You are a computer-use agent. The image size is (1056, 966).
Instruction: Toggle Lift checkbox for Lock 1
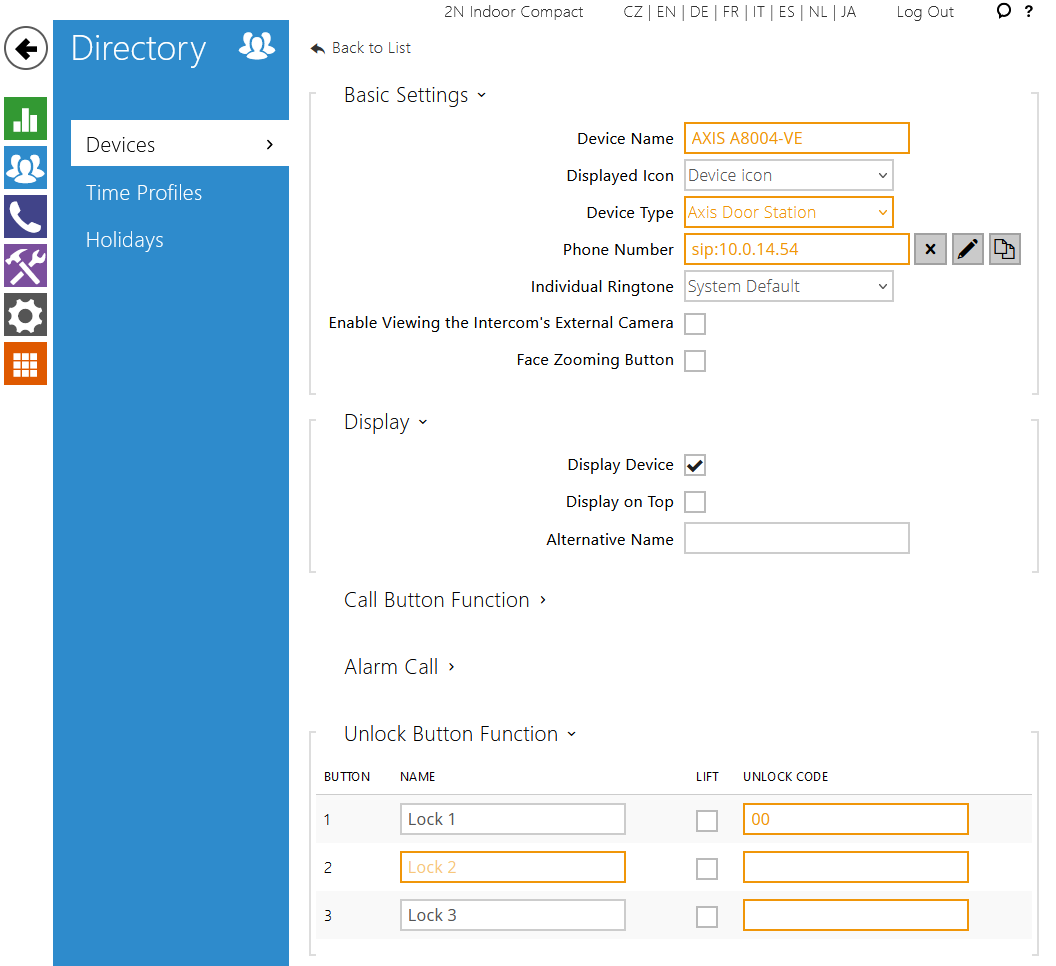[706, 820]
